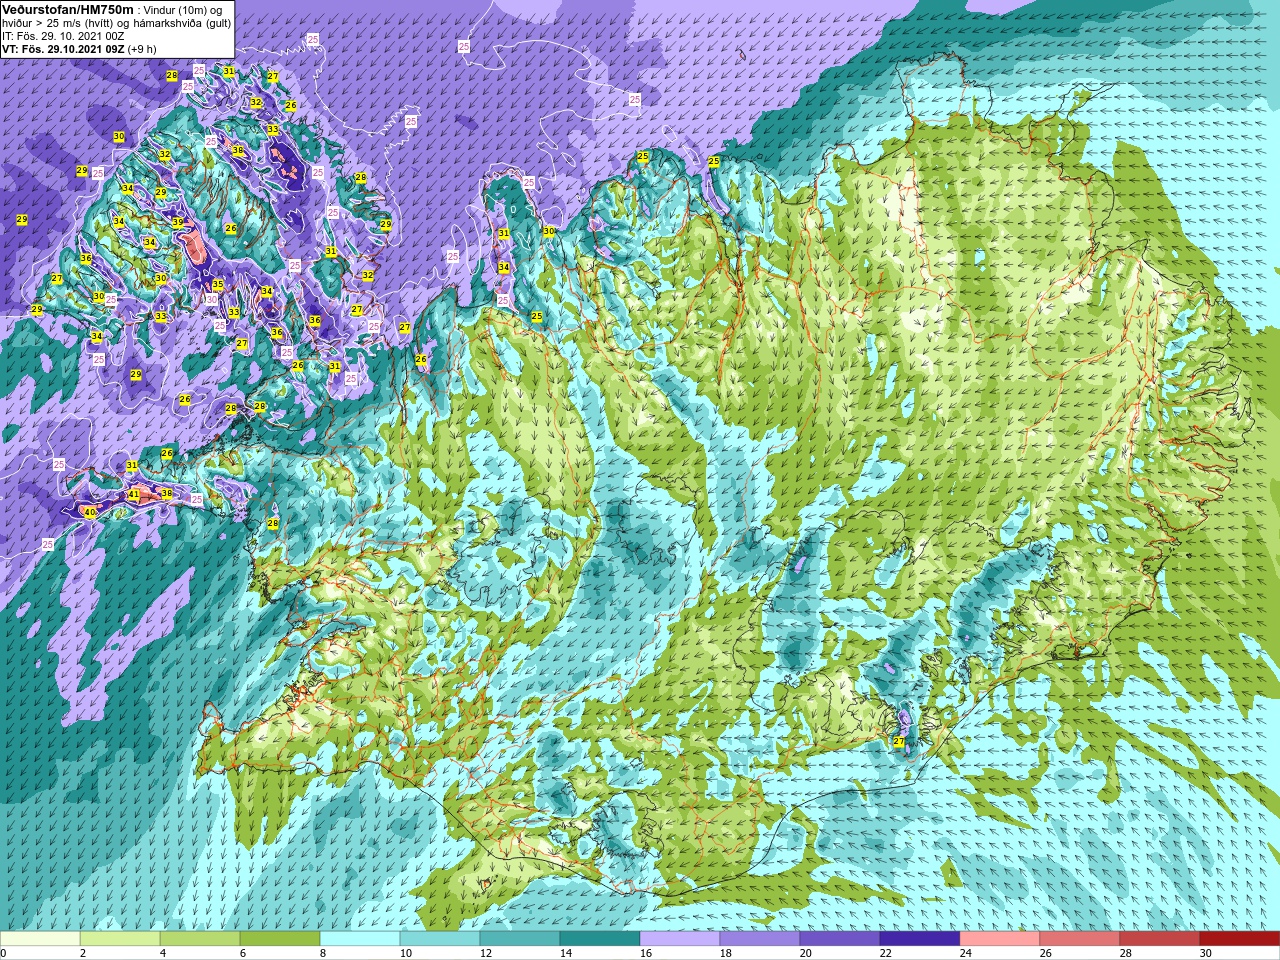1280x960 pixels.
Task: Click the 4–6 m/s legend color swatch
Action: [x=200, y=939]
